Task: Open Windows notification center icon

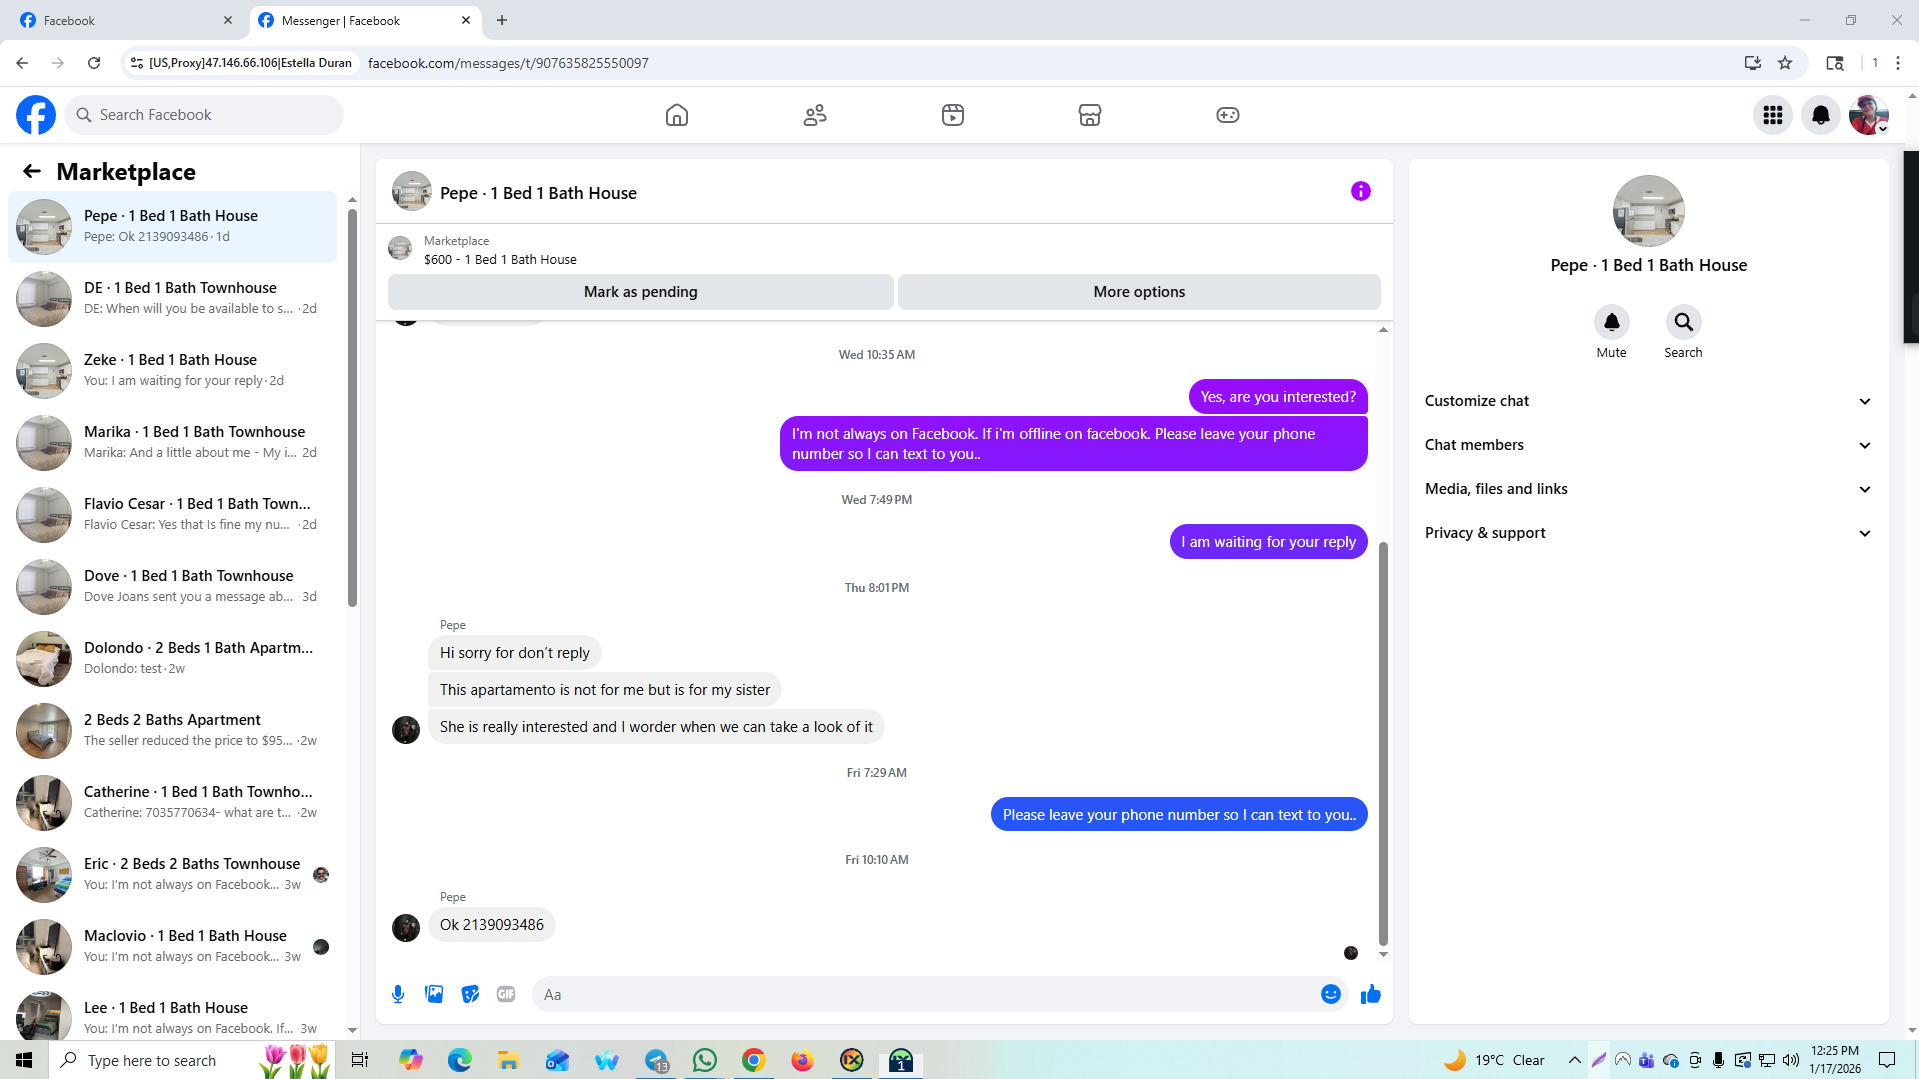Action: pyautogui.click(x=1887, y=1060)
